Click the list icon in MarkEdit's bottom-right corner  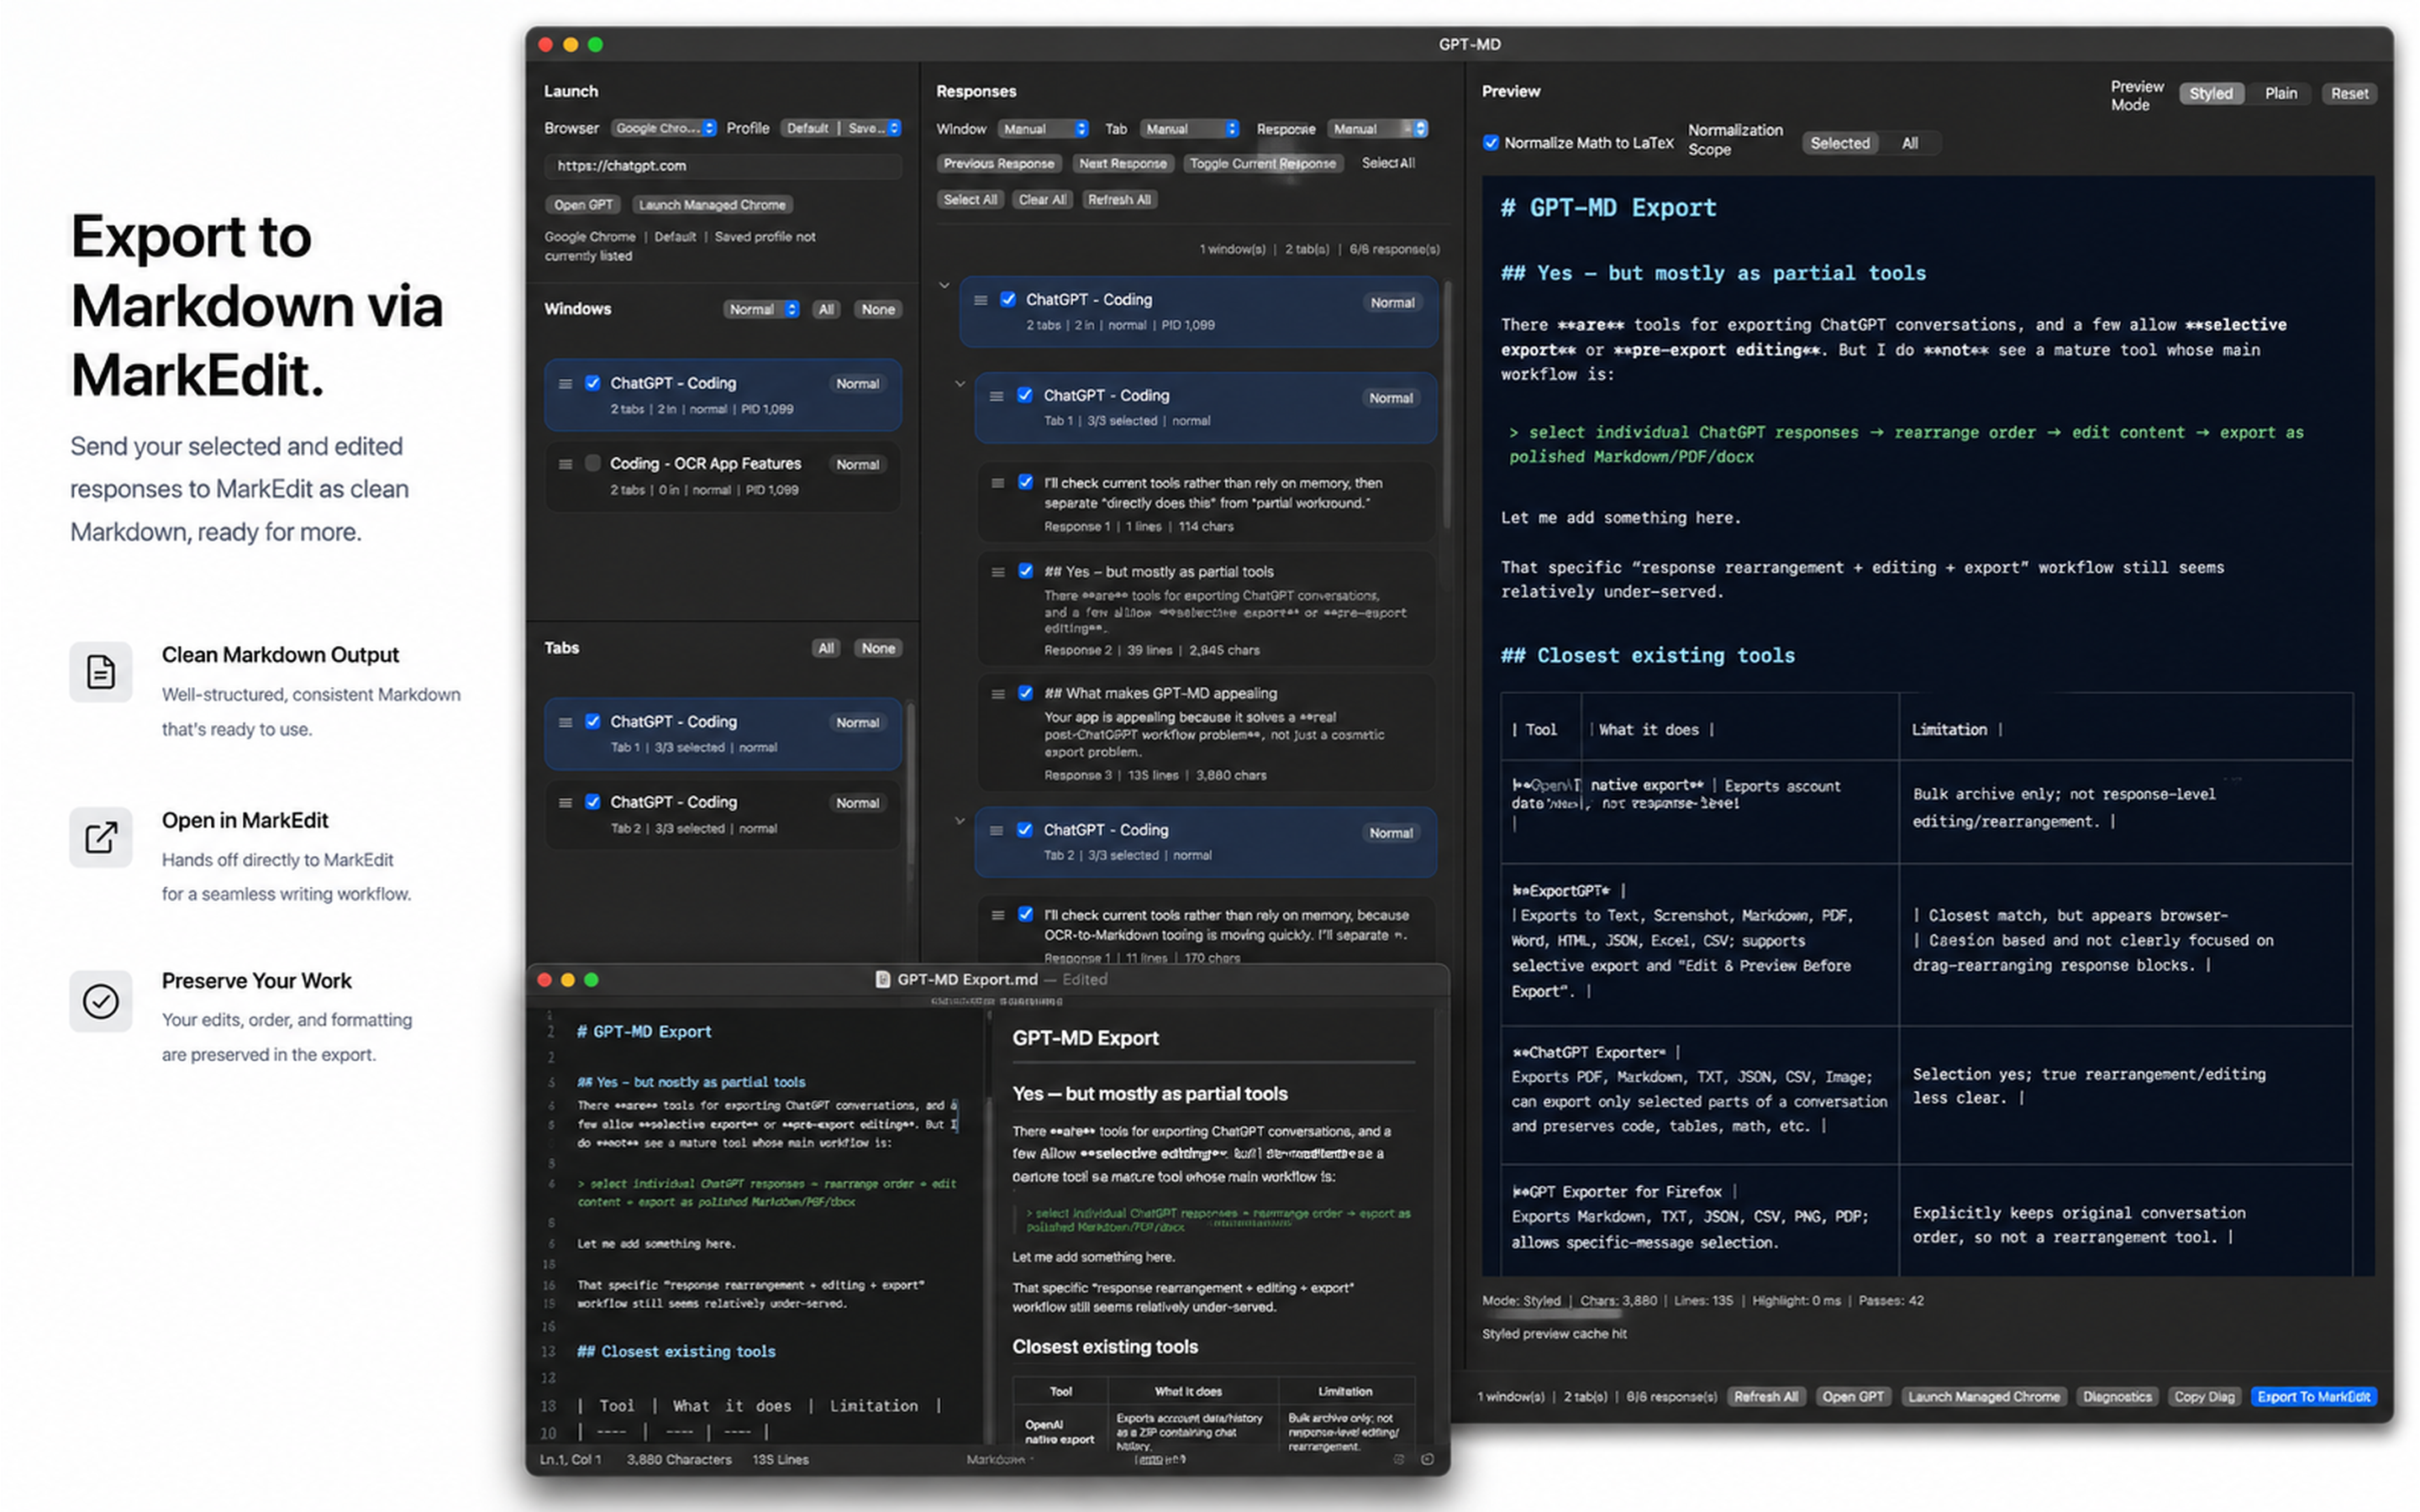[x=1428, y=1459]
